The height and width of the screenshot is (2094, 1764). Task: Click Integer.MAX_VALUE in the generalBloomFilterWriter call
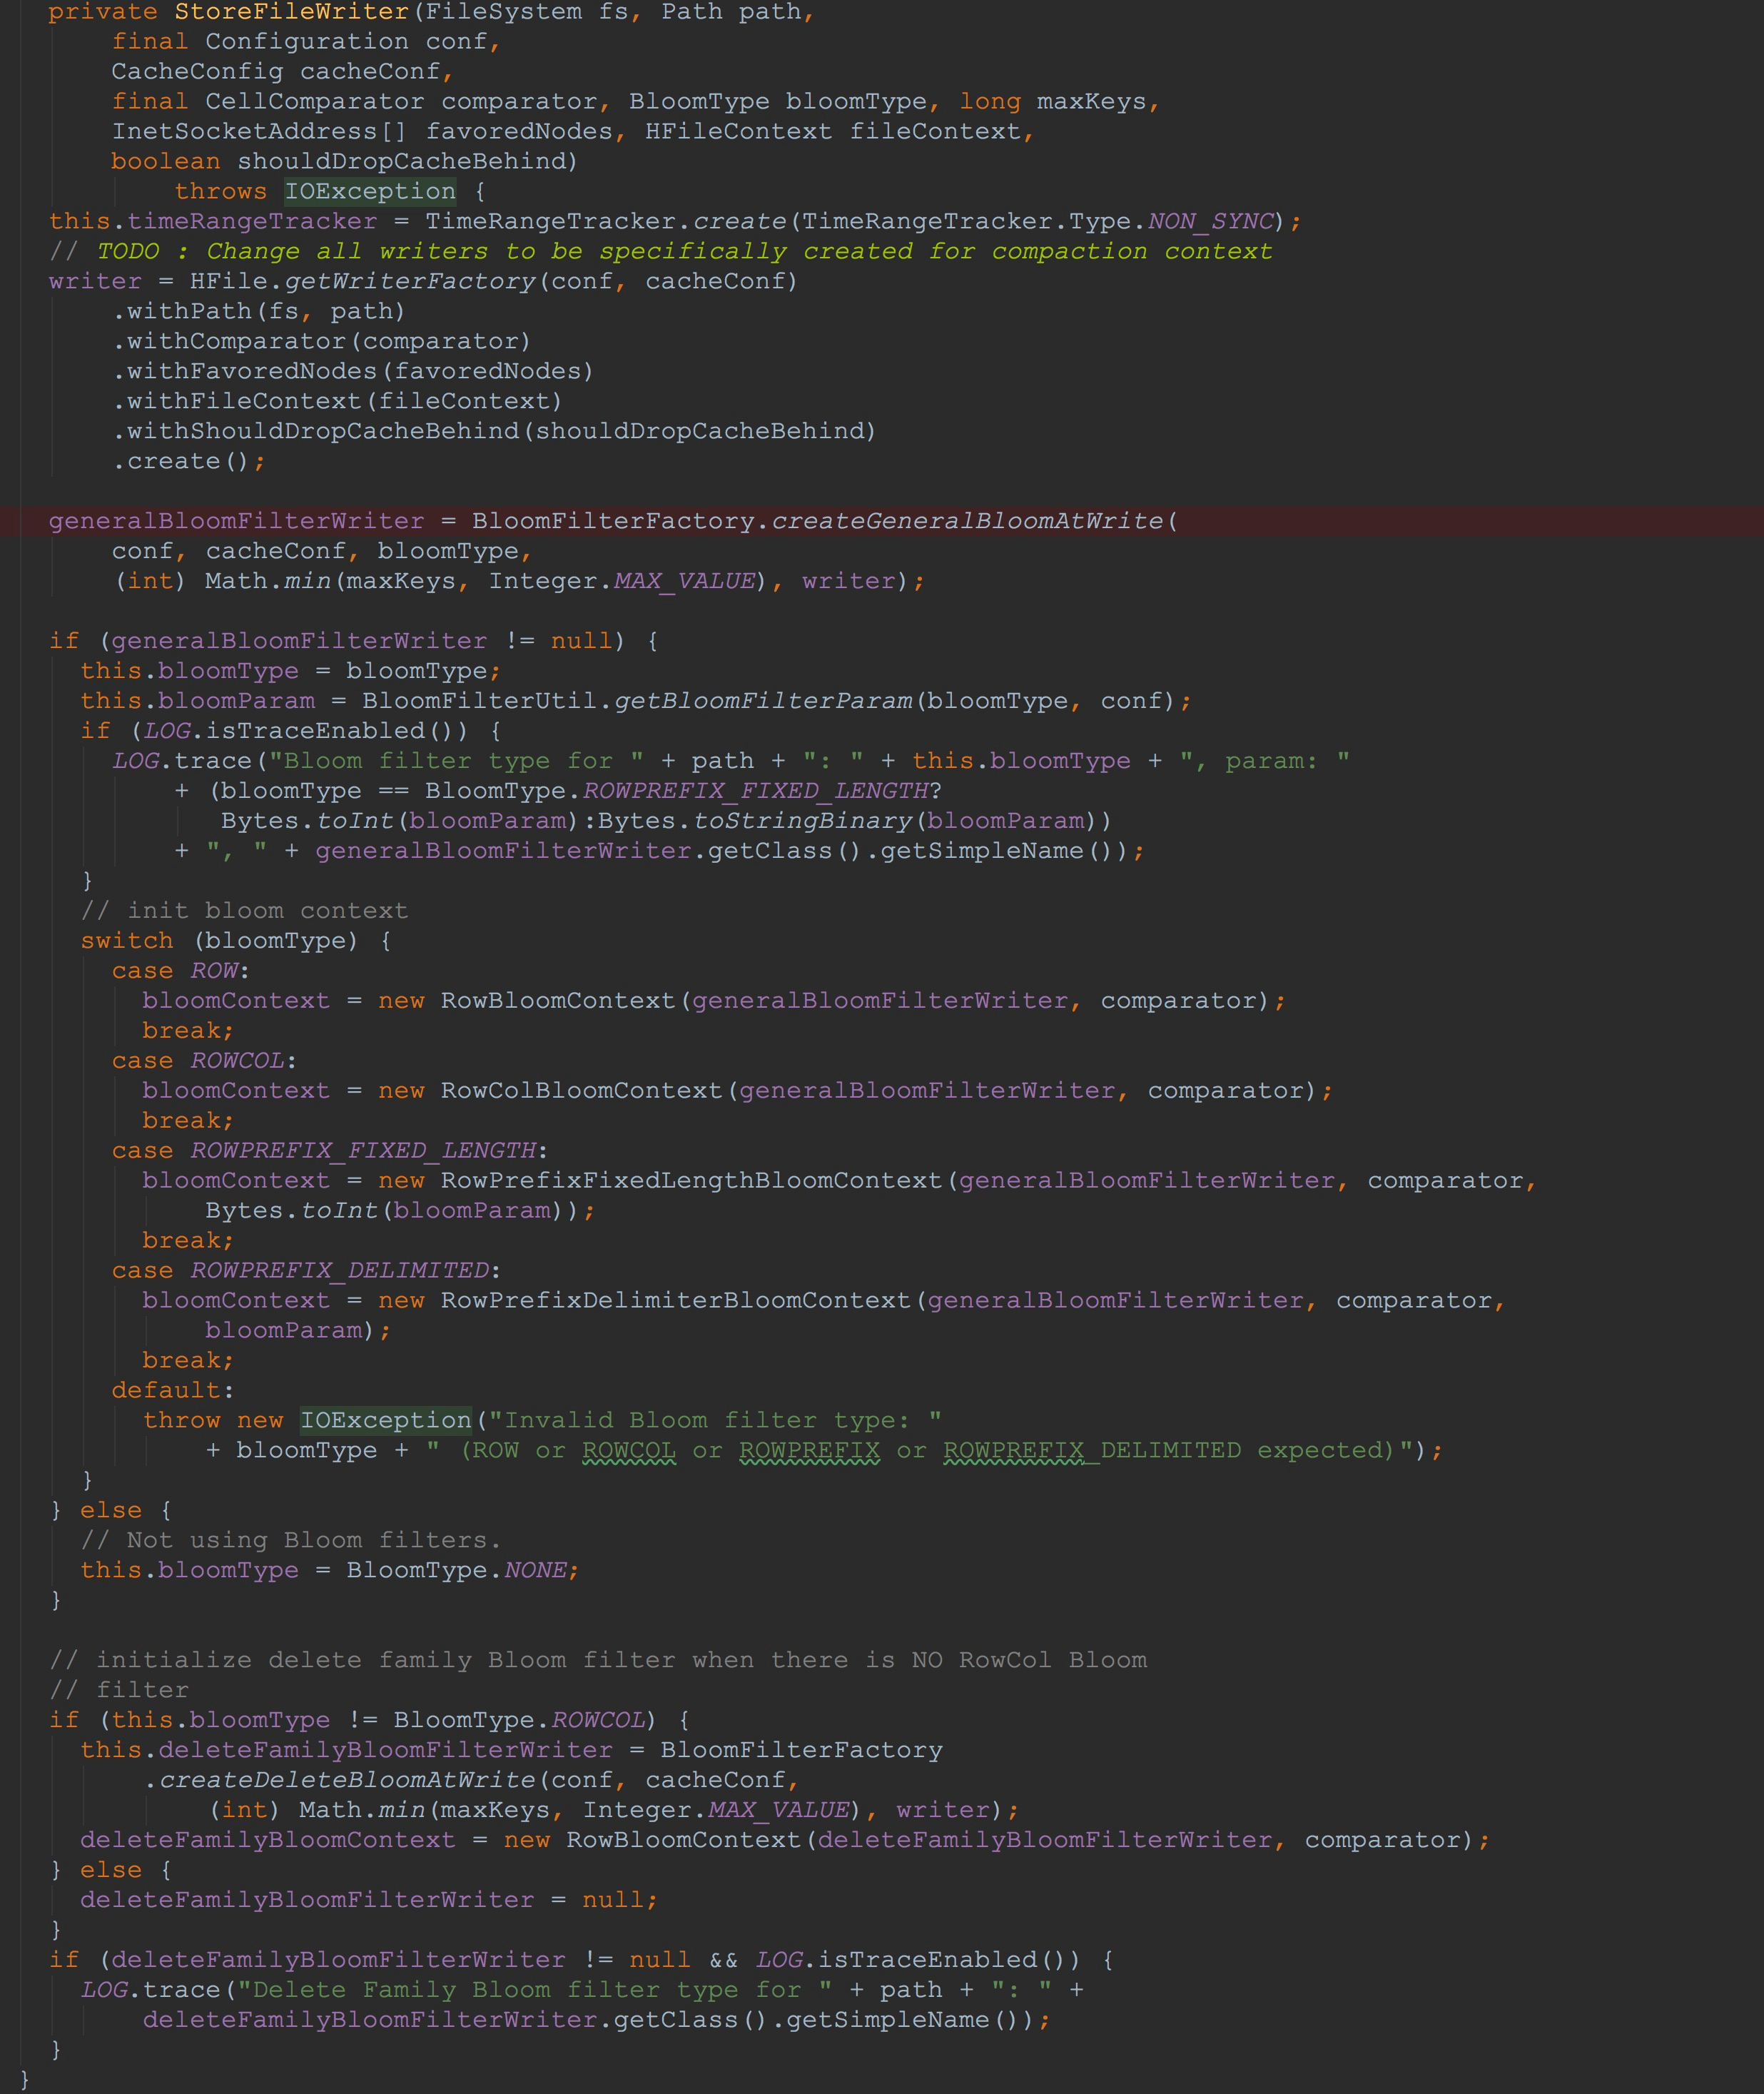[622, 581]
